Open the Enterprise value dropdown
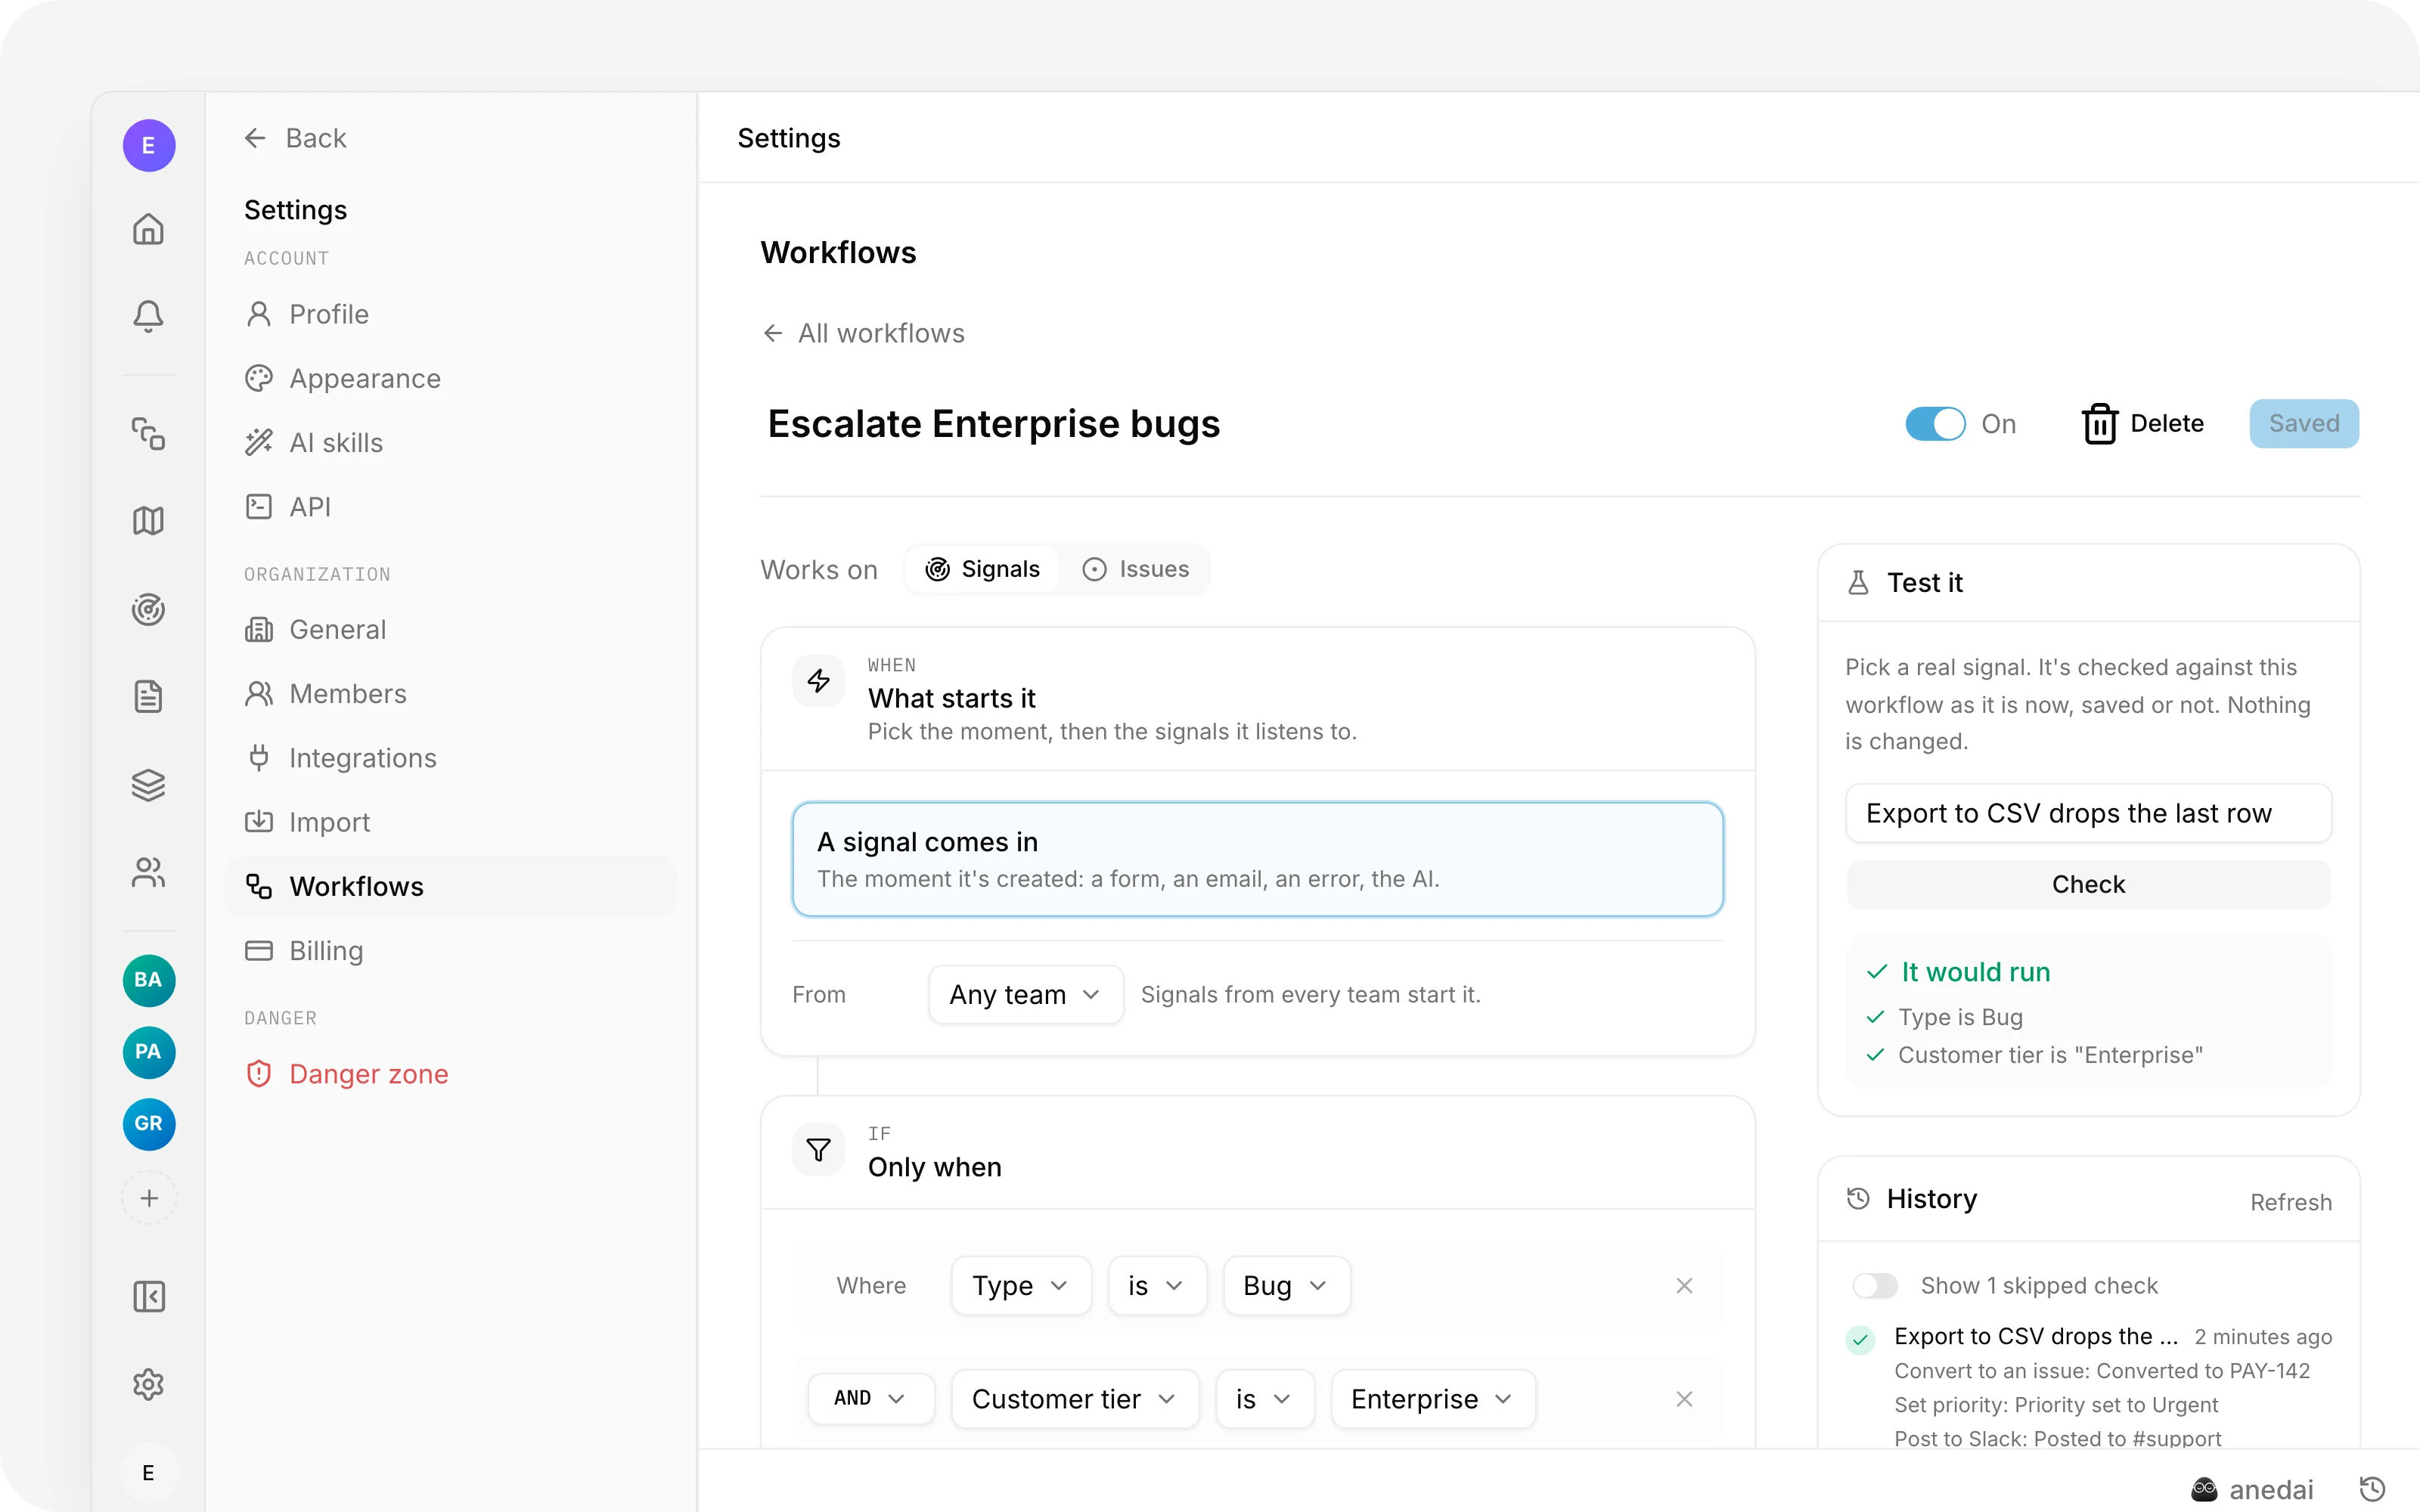This screenshot has width=2420, height=1512. 1433,1399
